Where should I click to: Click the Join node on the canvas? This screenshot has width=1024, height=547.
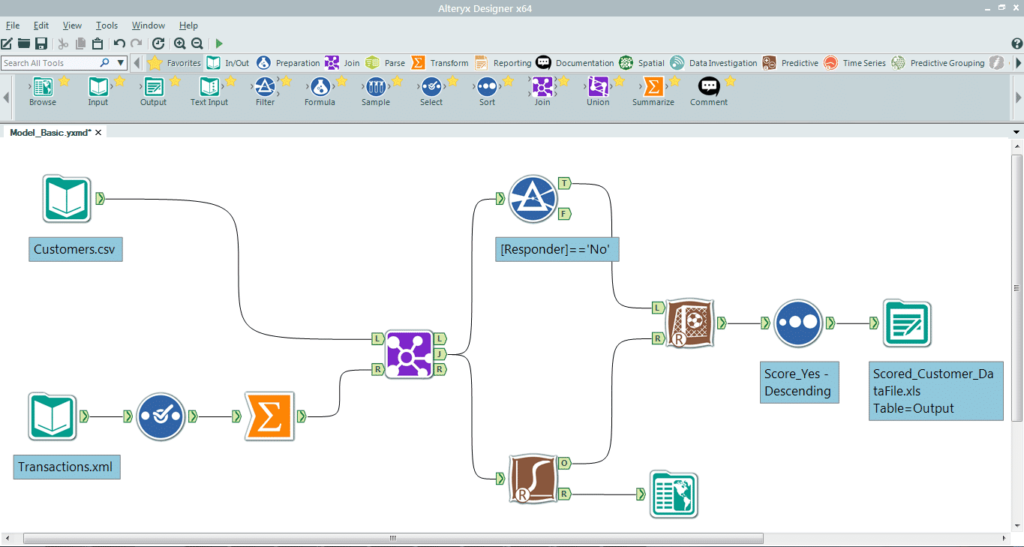click(408, 354)
